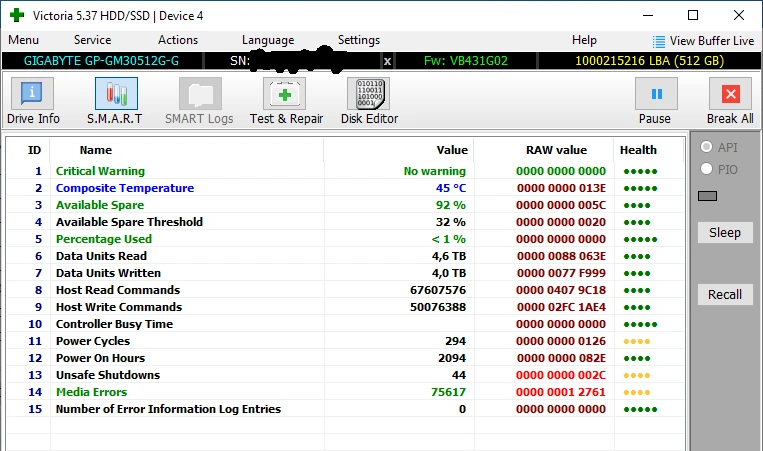The width and height of the screenshot is (763, 451).
Task: Click the SN: serial number field
Action: 292,61
